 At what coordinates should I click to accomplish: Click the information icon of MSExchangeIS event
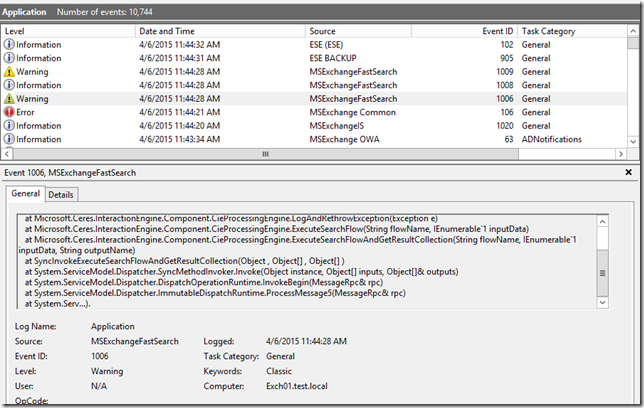pyautogui.click(x=9, y=126)
